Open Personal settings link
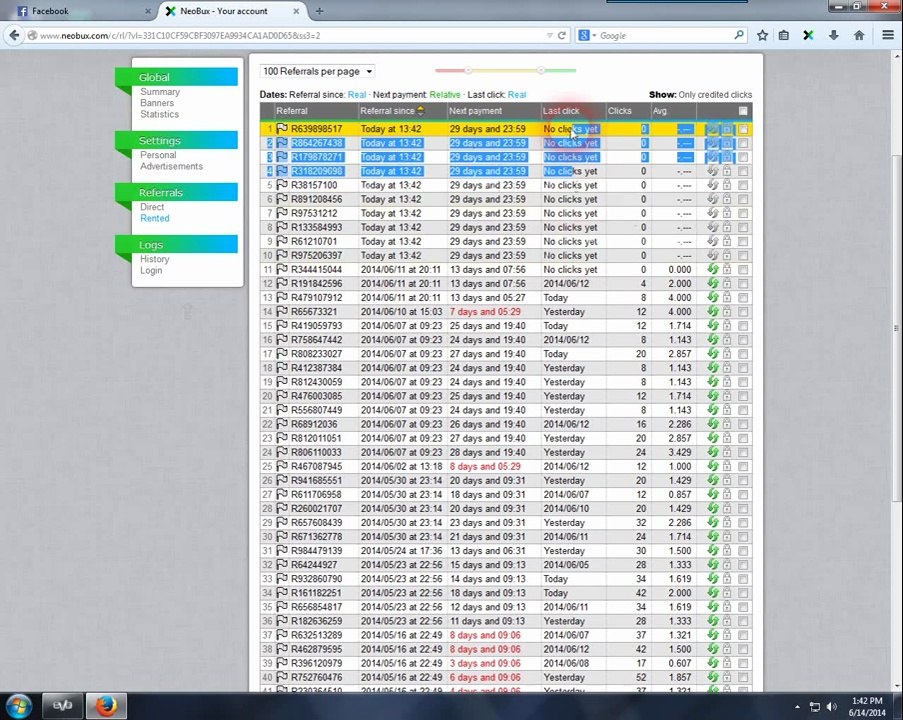The height and width of the screenshot is (720, 903). pos(158,155)
